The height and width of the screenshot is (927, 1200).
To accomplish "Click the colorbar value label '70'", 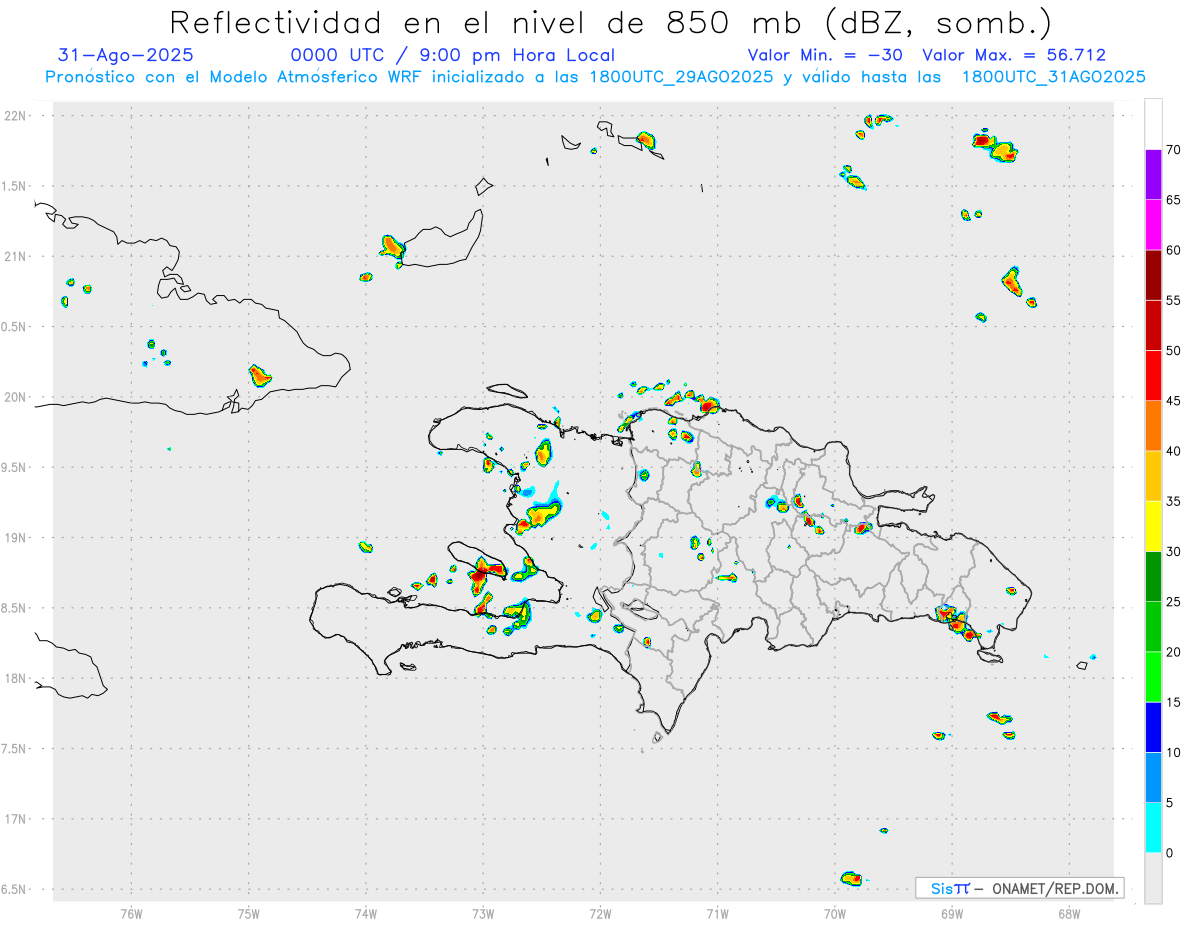I will pyautogui.click(x=1174, y=150).
